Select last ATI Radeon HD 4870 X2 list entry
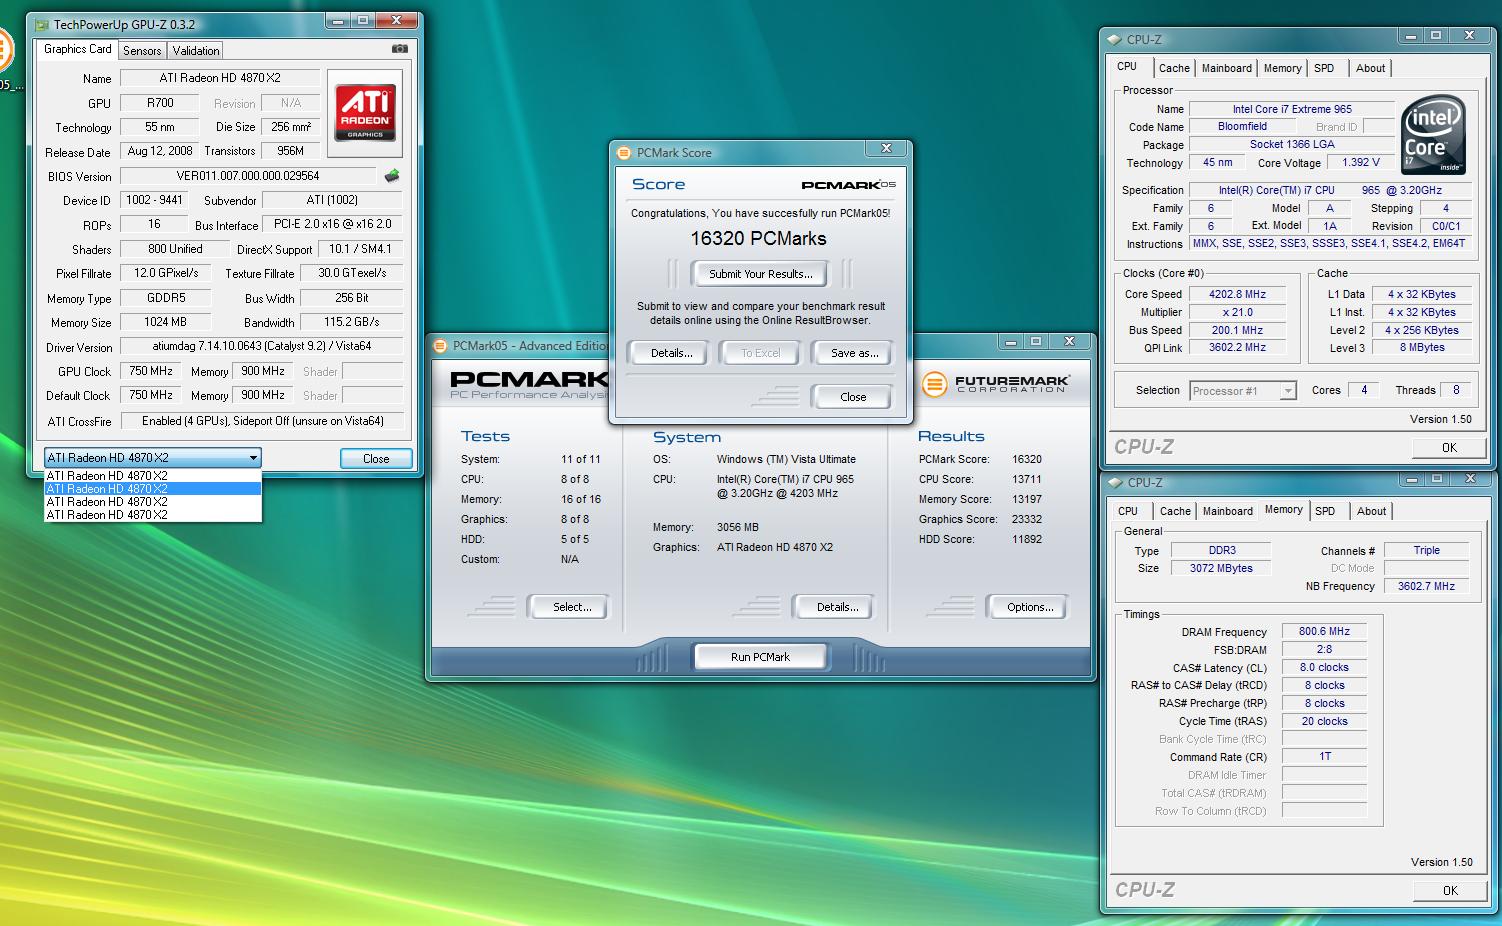 pyautogui.click(x=153, y=515)
